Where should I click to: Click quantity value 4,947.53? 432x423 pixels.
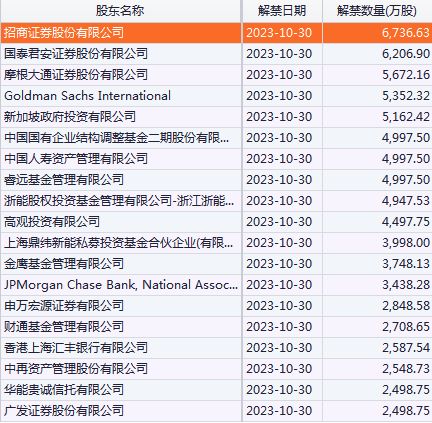(406, 201)
